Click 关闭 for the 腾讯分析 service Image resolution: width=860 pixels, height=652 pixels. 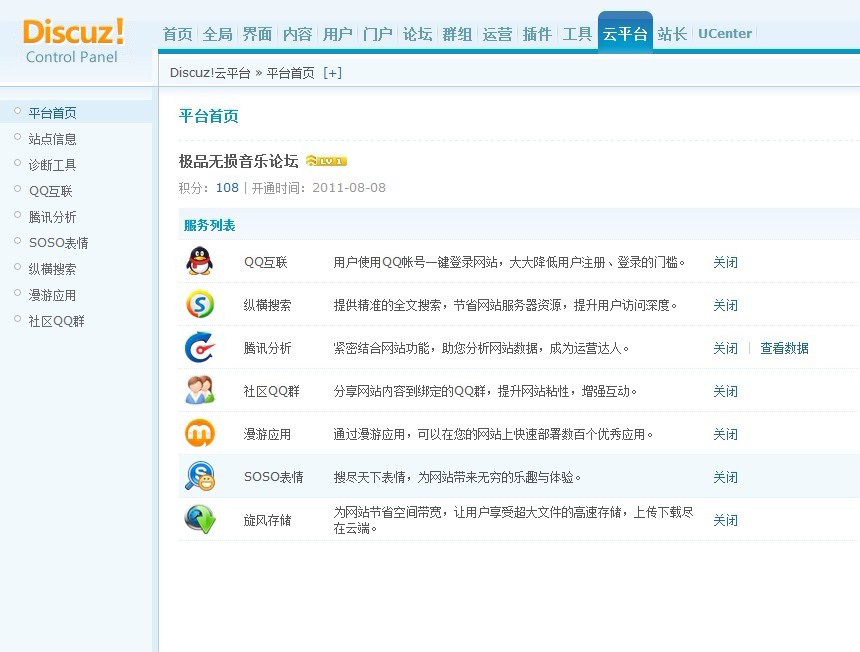click(x=726, y=348)
